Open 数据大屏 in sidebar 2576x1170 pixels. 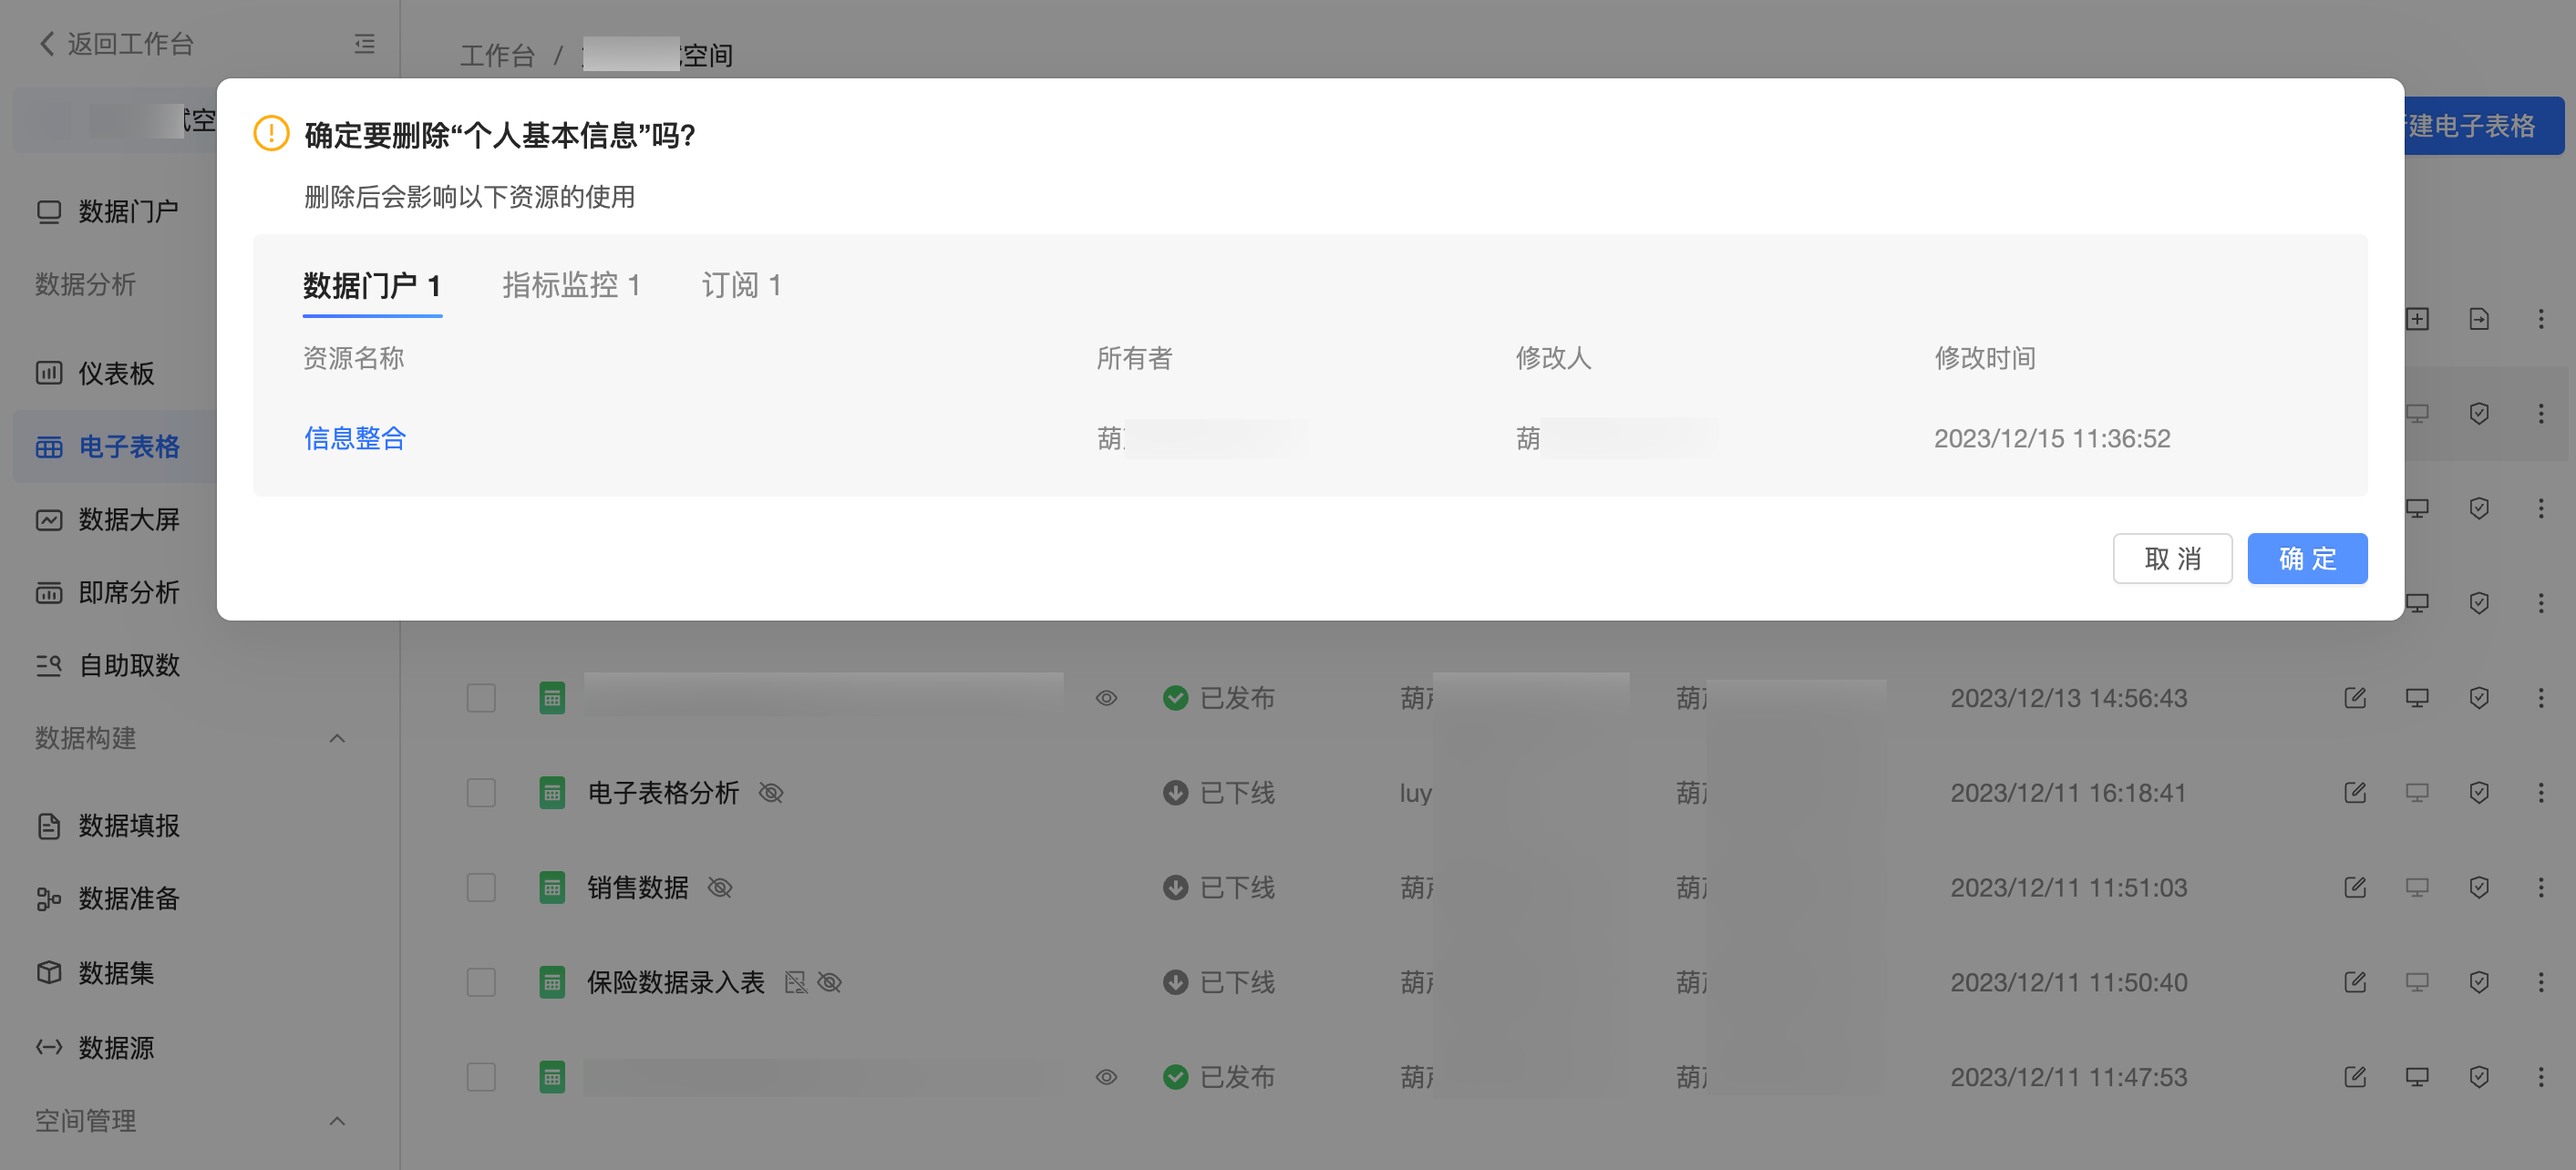click(128, 520)
